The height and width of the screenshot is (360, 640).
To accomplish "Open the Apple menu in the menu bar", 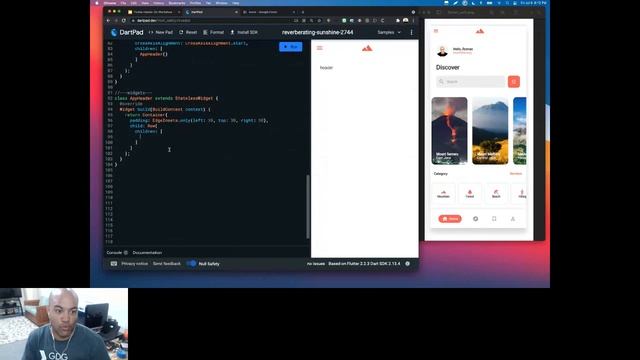I will [x=97, y=3].
